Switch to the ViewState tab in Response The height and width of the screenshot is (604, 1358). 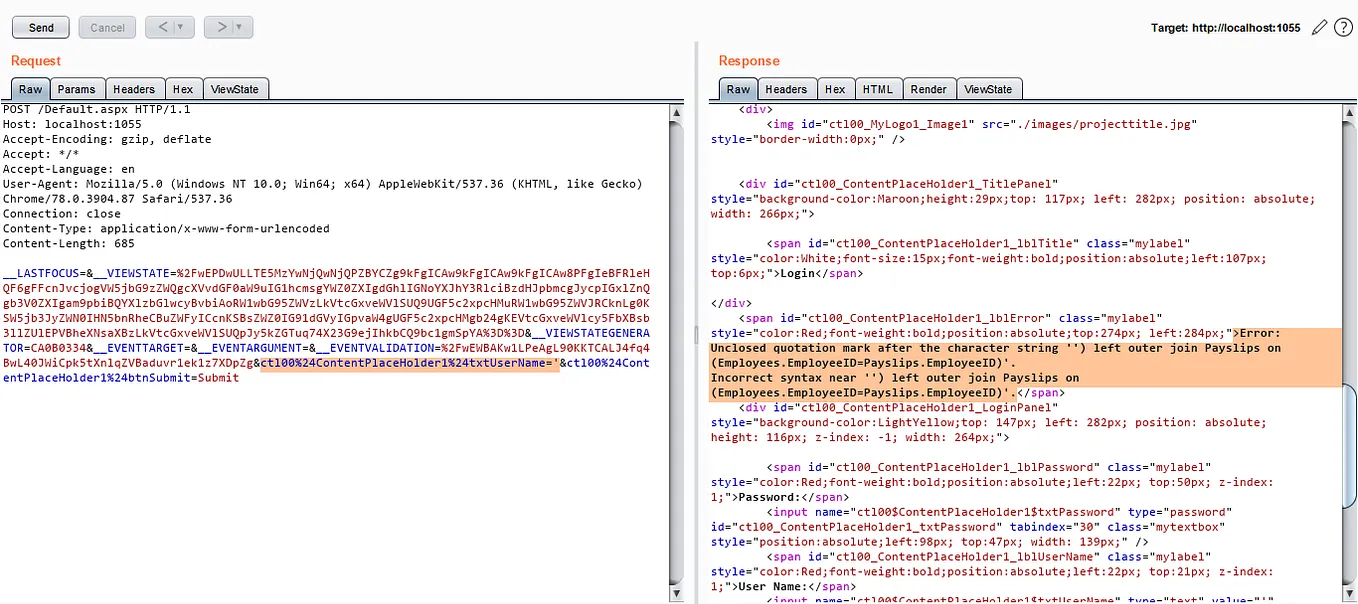[x=989, y=89]
